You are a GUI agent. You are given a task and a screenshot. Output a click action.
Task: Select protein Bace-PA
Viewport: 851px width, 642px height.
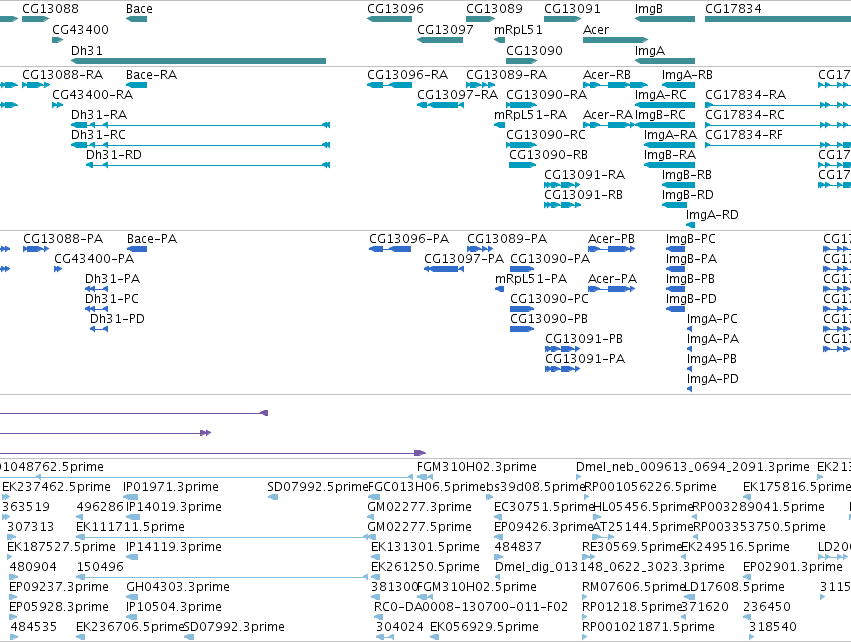pos(137,249)
